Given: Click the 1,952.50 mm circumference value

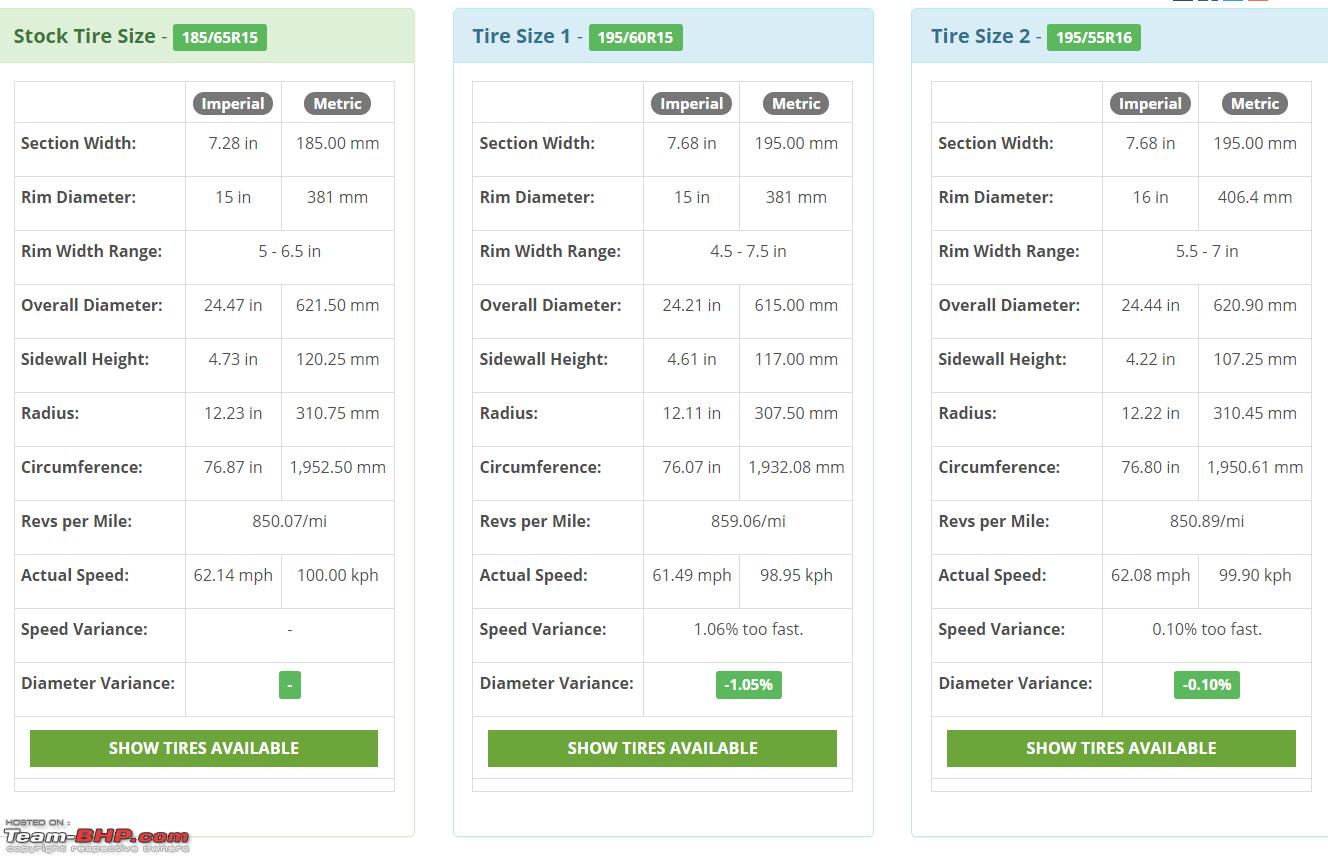Looking at the screenshot, I should click(338, 467).
